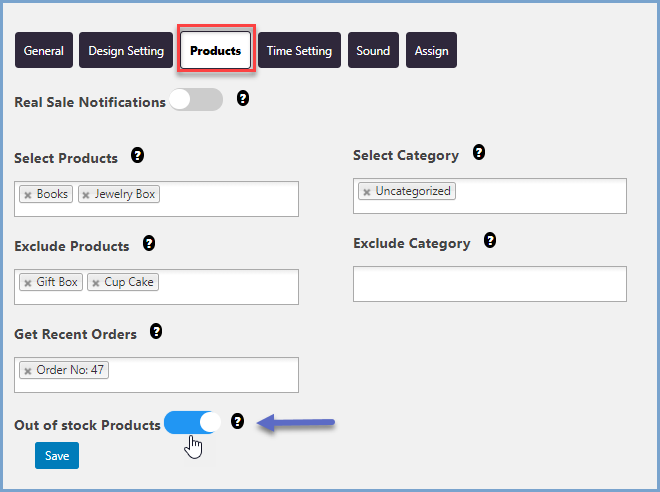Screen dimensions: 660x492
Task: Go to the Assign tab
Action: 431,51
